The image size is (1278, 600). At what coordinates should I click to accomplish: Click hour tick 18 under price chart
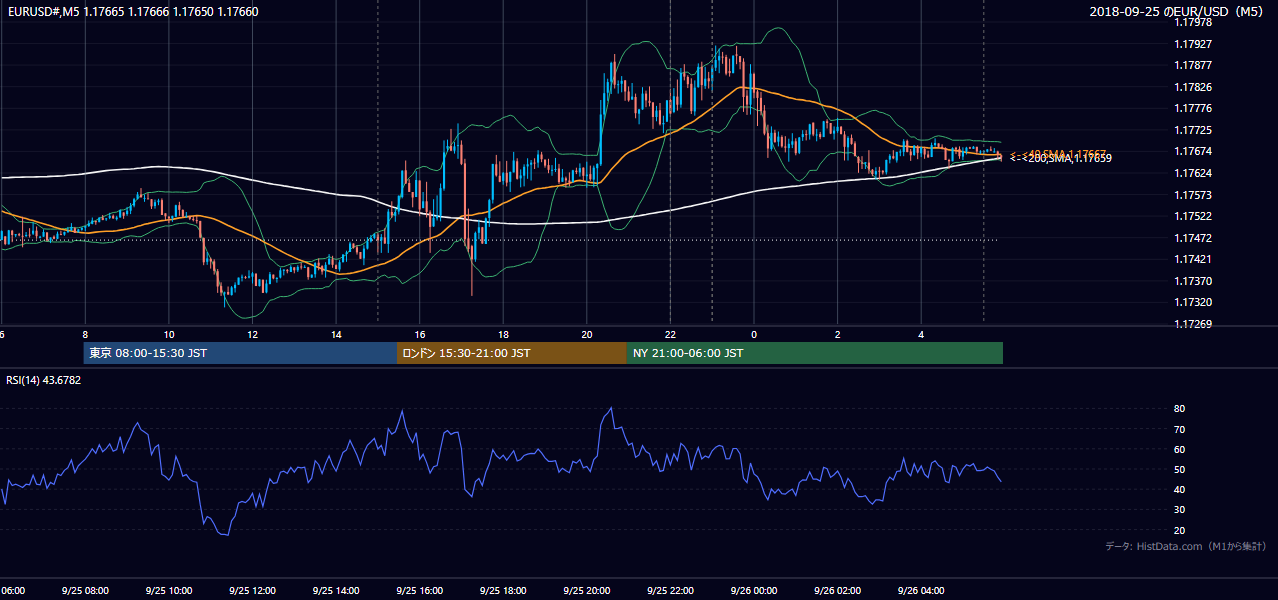[504, 334]
